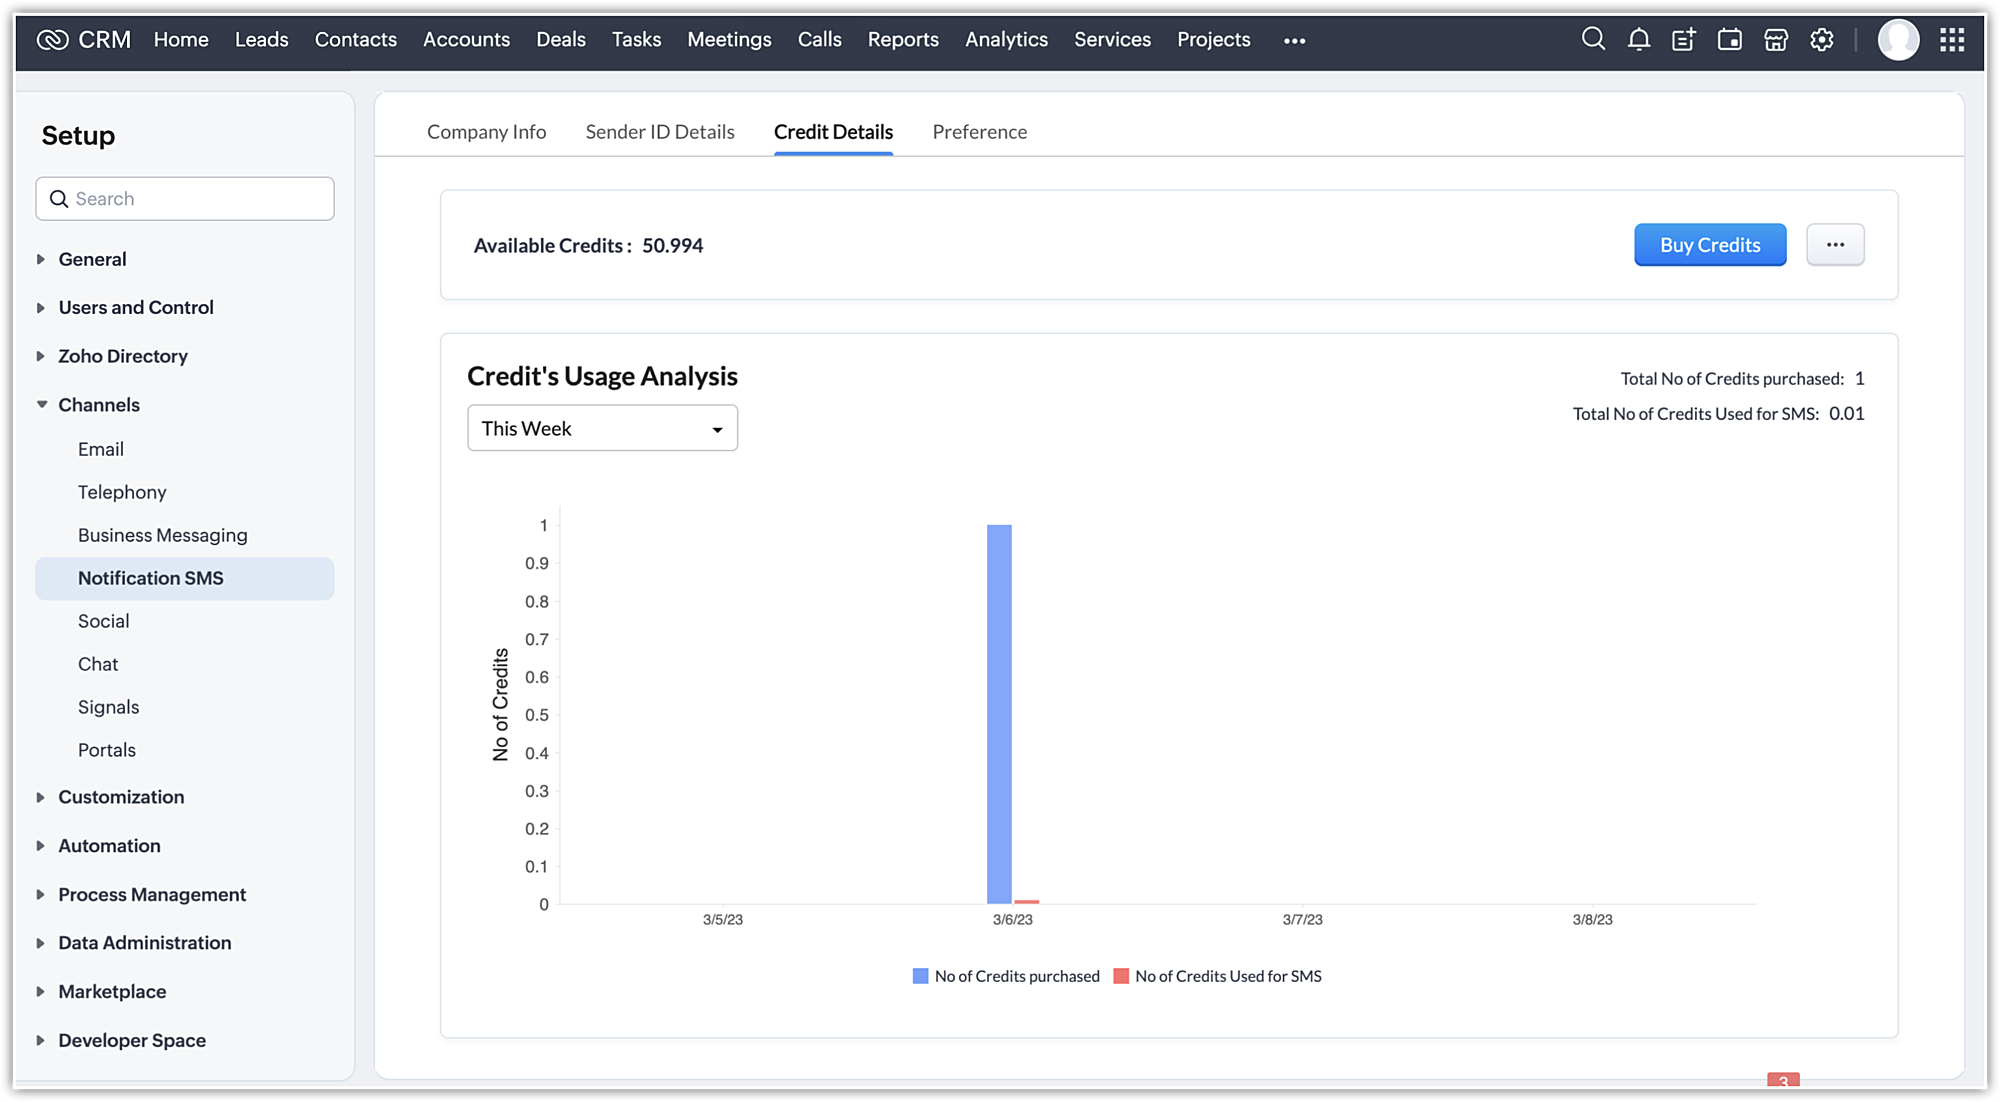The width and height of the screenshot is (2000, 1102).
Task: Open the calendar icon in header
Action: 1729,40
